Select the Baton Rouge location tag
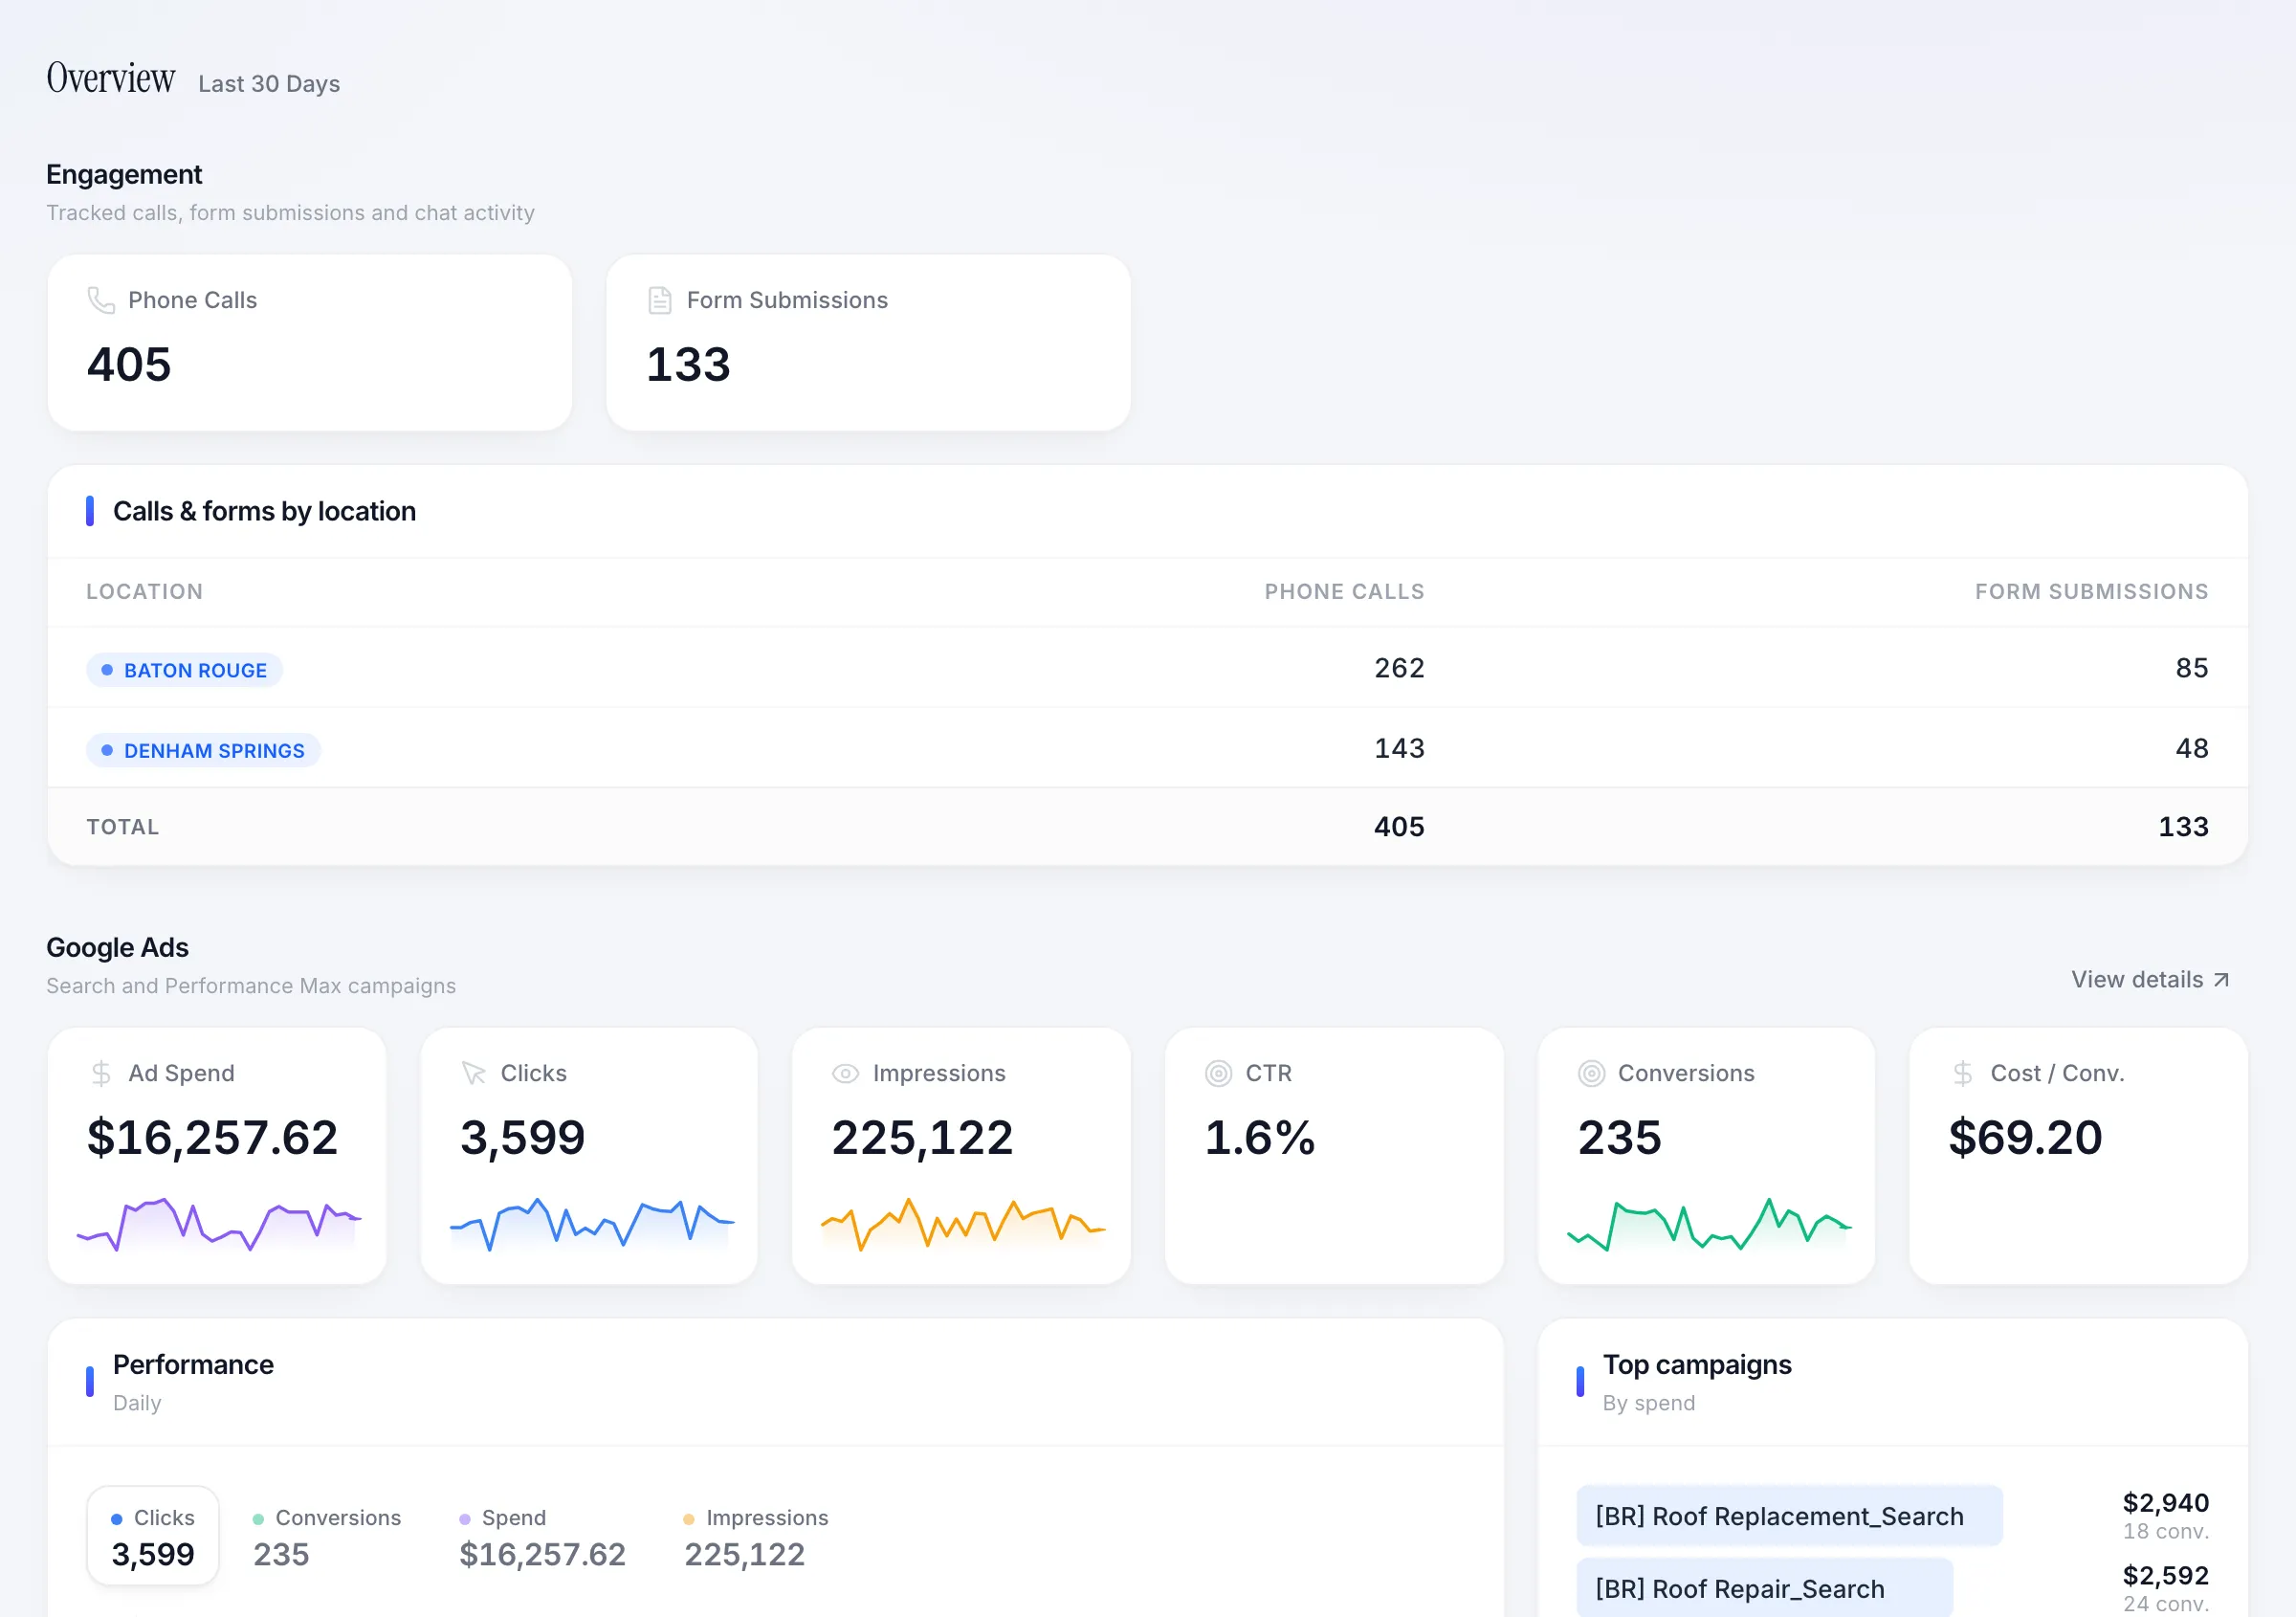Screen dimensions: 2296x1617 185,670
